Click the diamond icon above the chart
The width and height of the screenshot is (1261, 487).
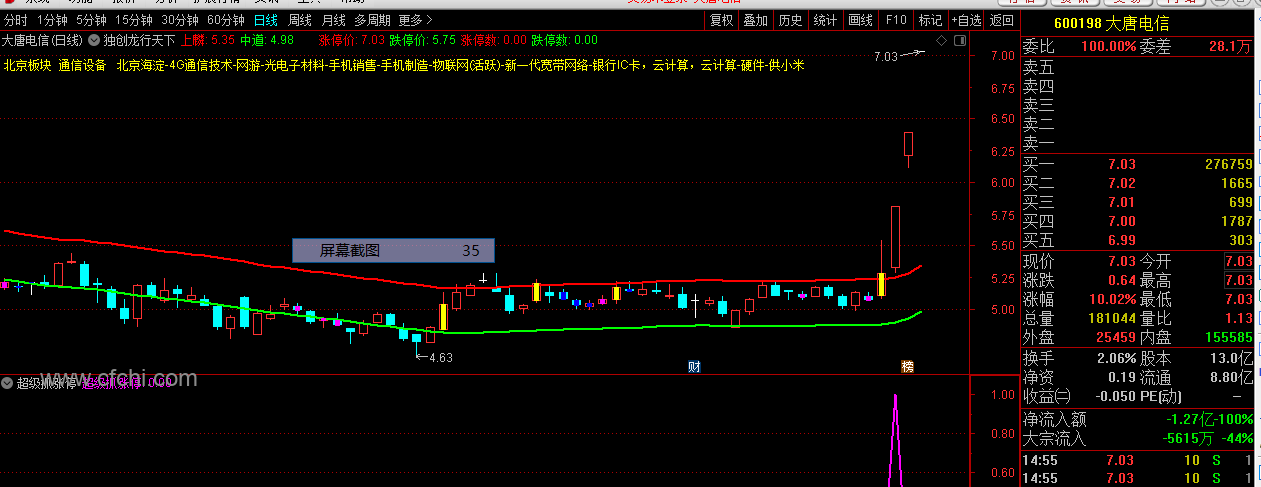click(x=941, y=40)
